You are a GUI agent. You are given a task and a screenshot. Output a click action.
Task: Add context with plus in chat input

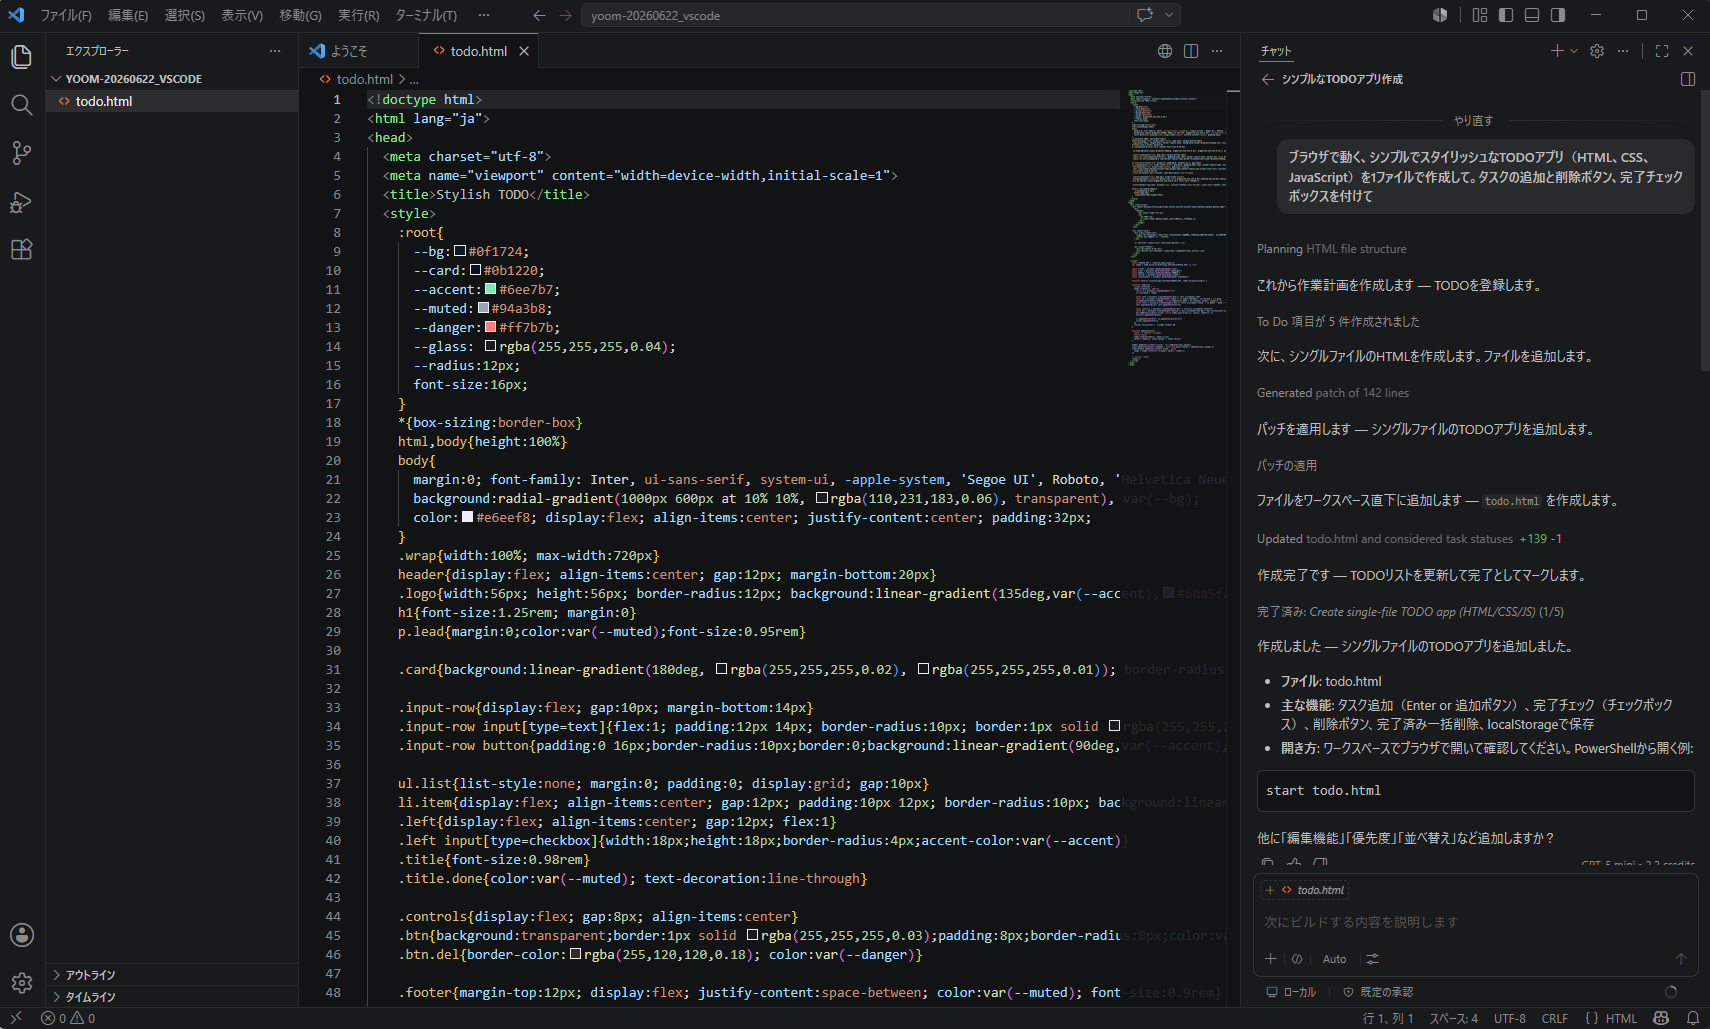point(1270,959)
